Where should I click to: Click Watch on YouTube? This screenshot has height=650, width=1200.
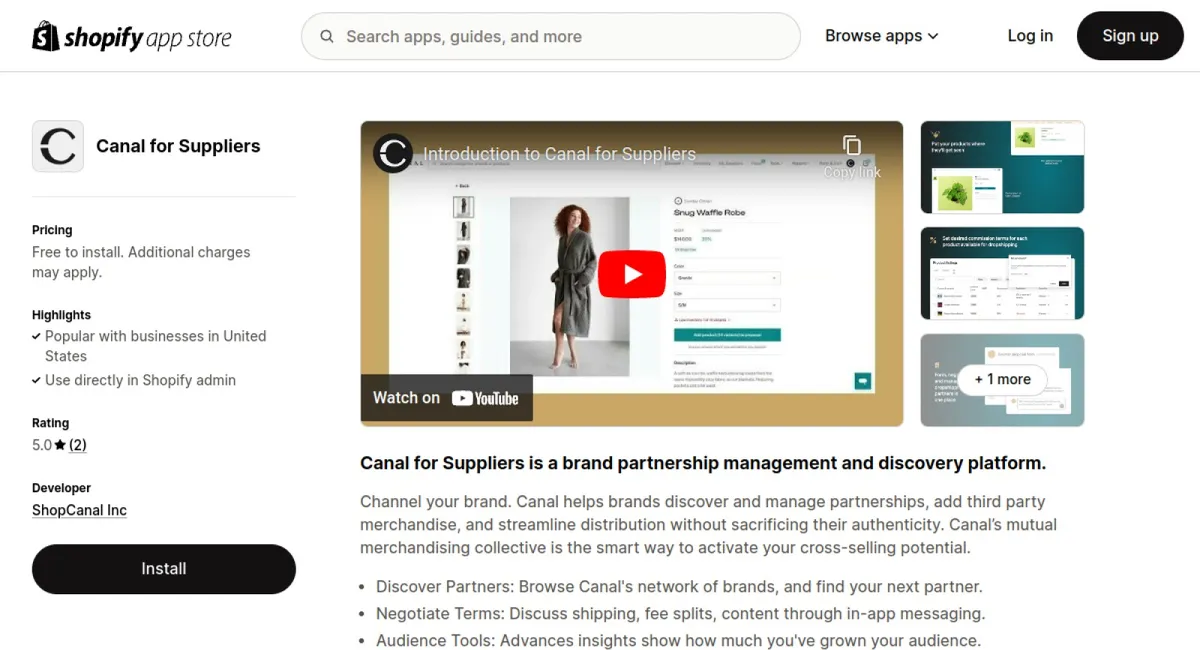coord(446,398)
